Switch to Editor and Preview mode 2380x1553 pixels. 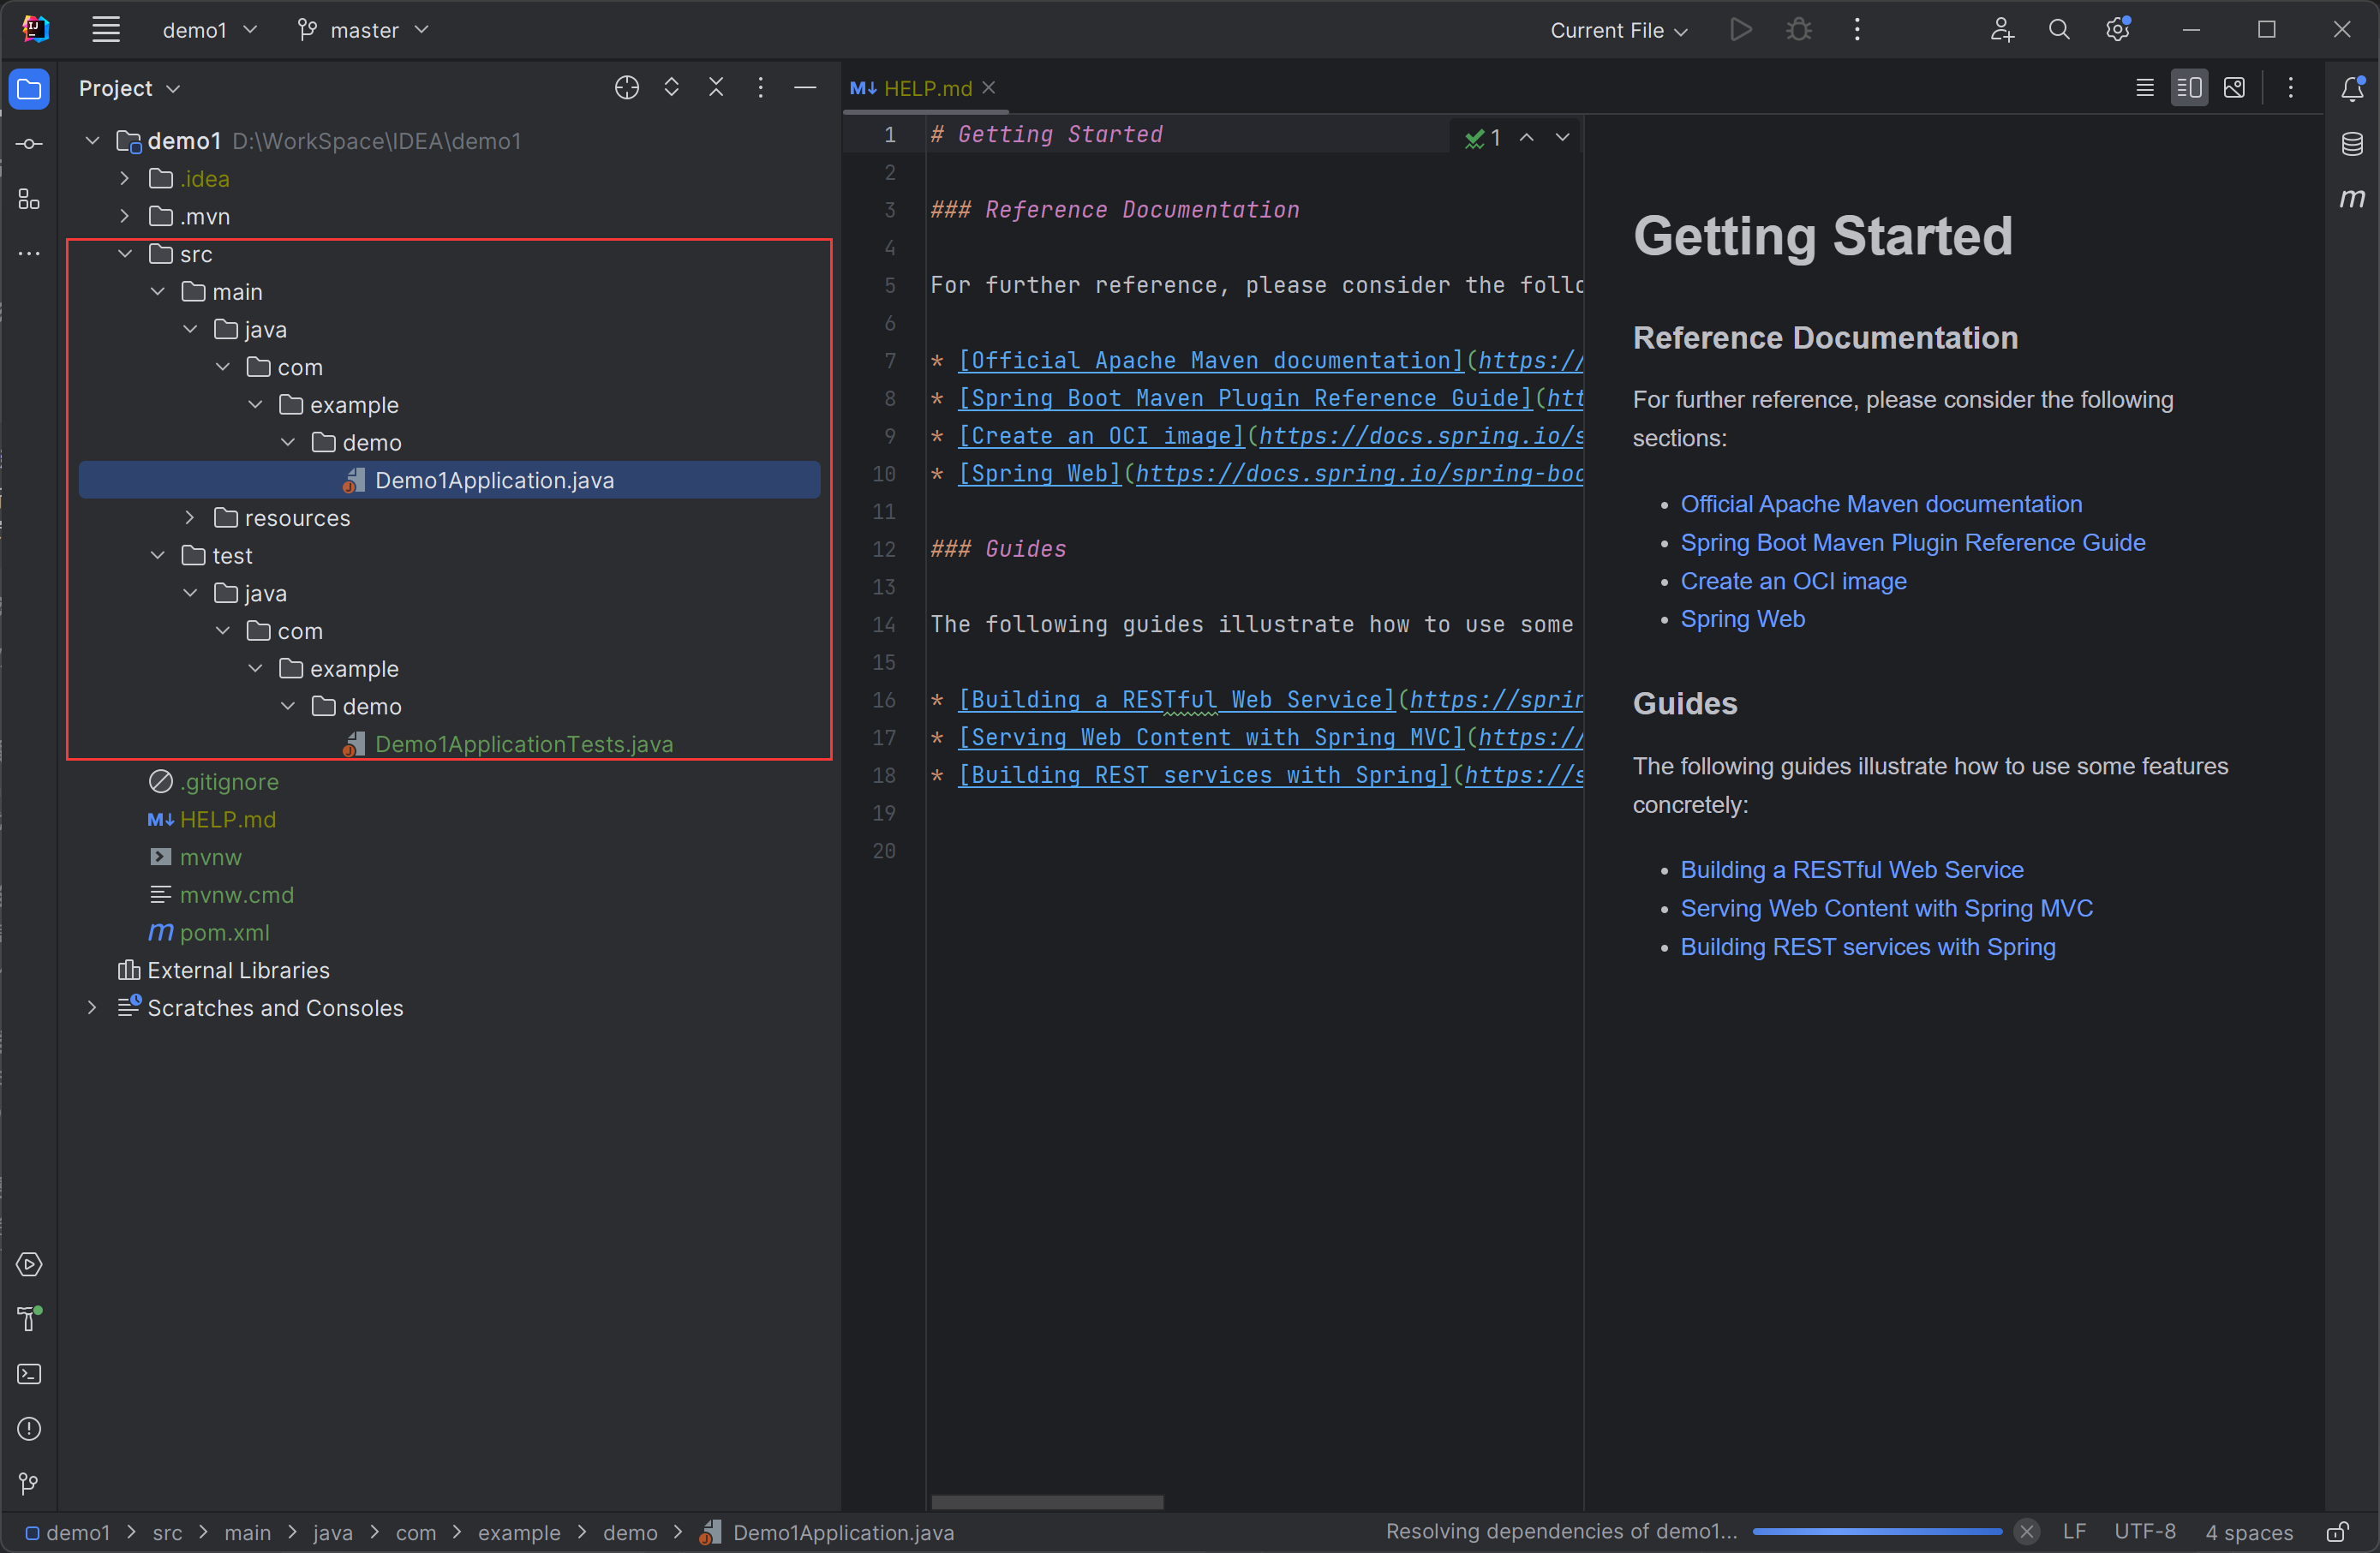point(2188,88)
